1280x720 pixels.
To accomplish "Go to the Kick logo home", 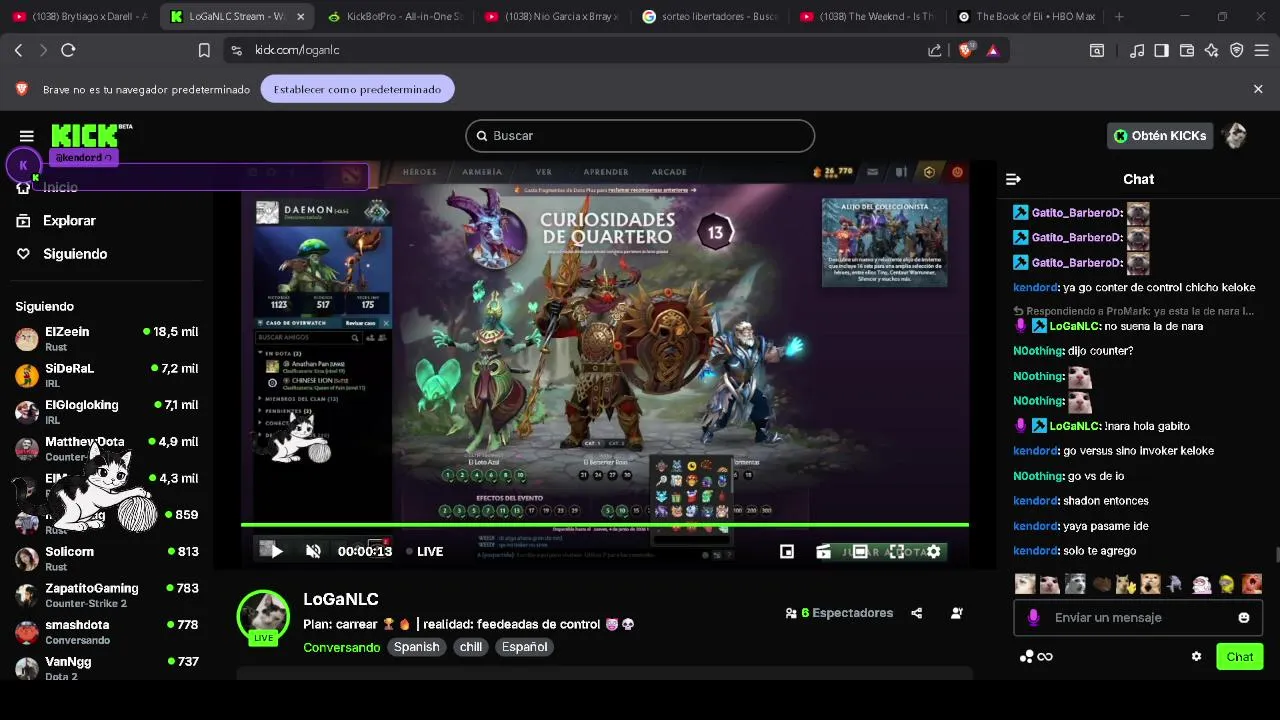I will [86, 135].
